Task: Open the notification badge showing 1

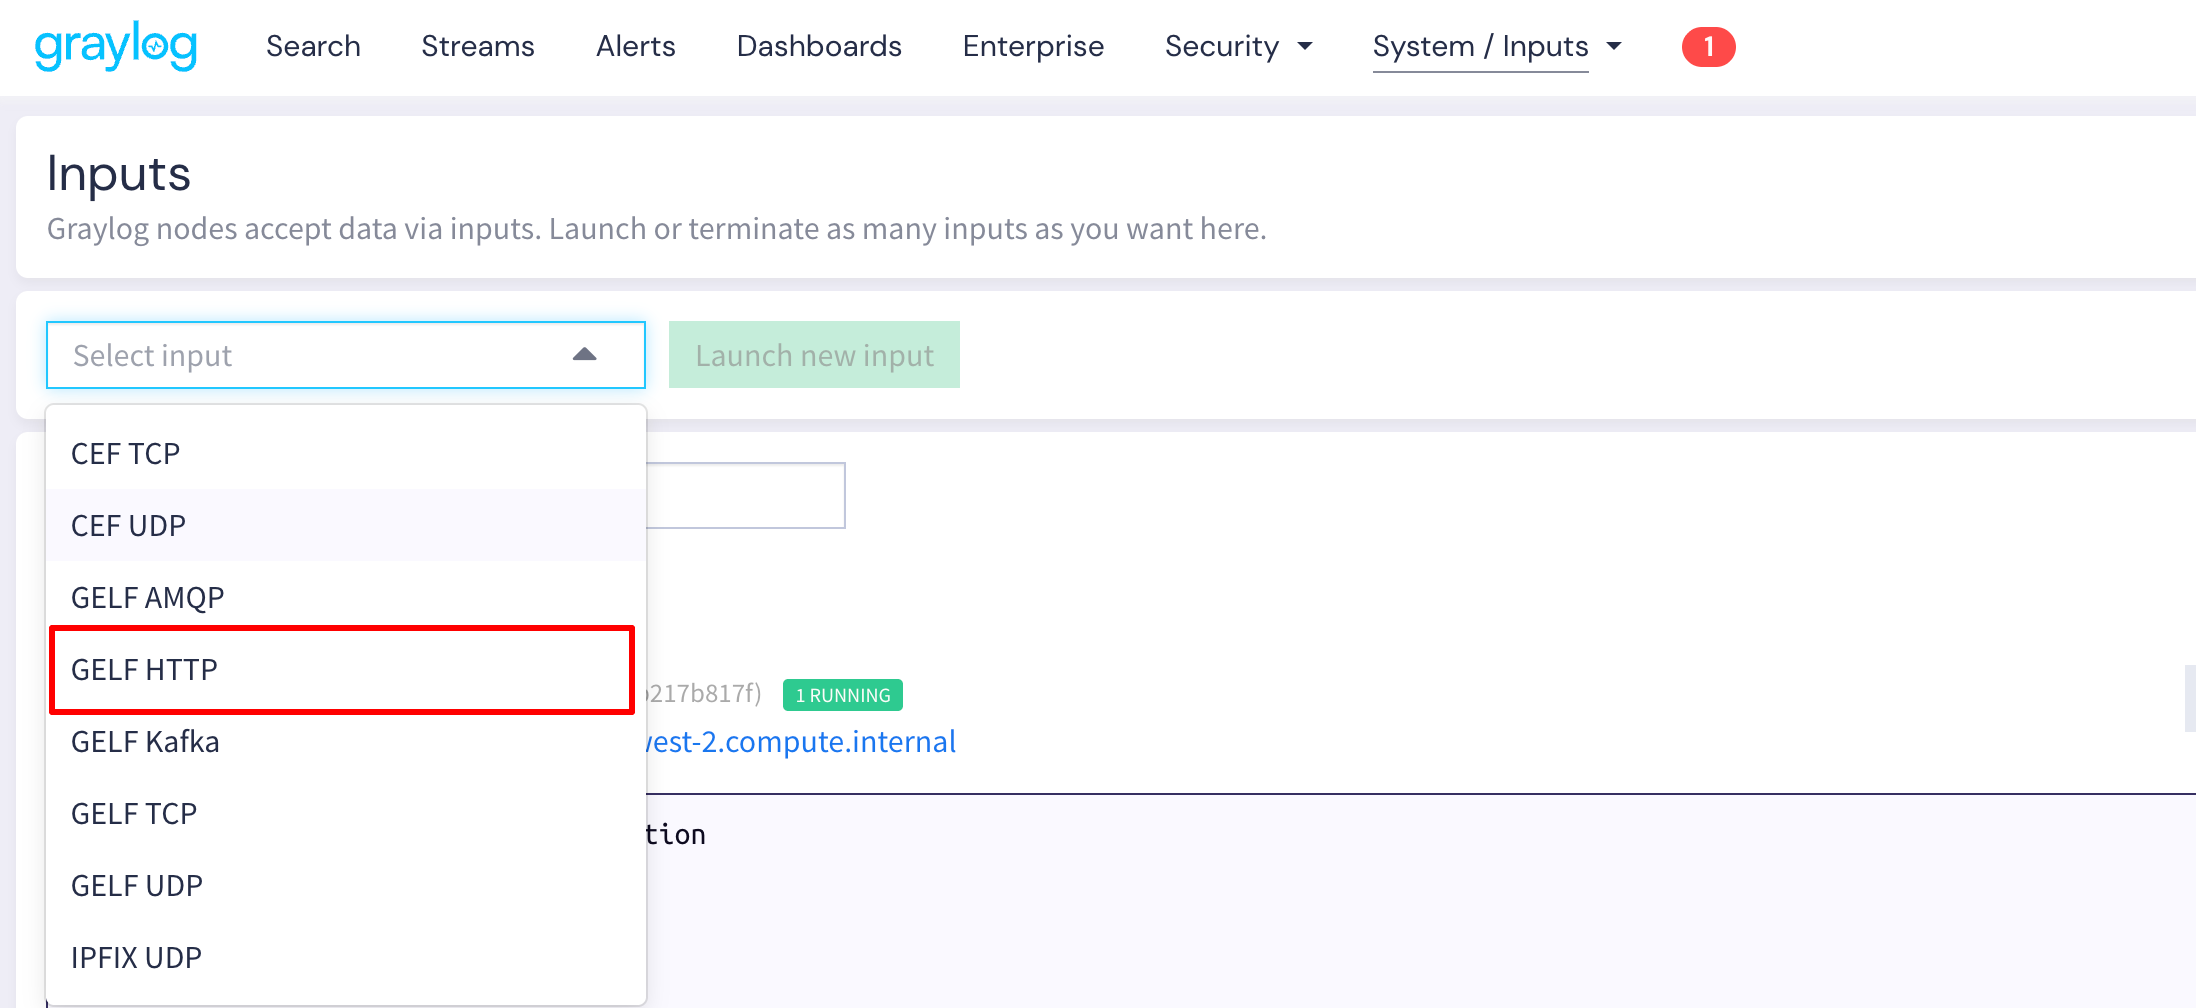Action: point(1708,46)
